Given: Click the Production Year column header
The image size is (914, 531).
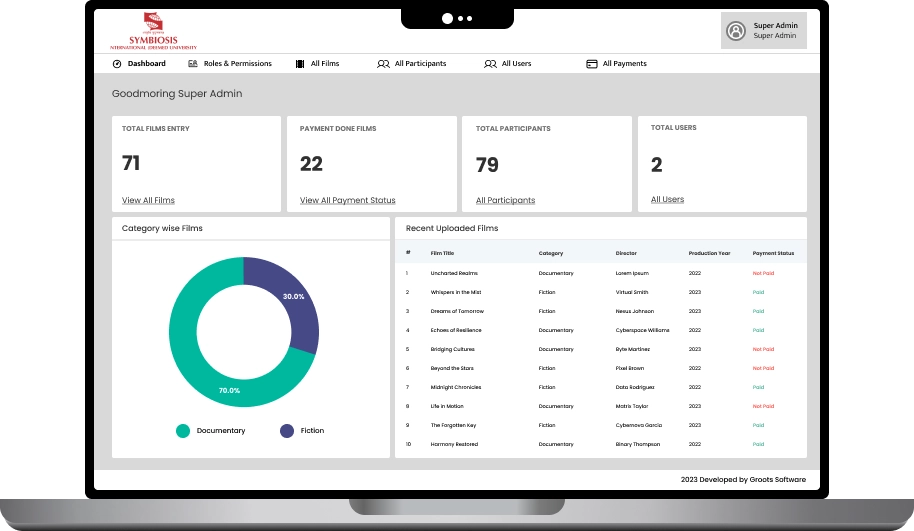Looking at the screenshot, I should 709,254.
